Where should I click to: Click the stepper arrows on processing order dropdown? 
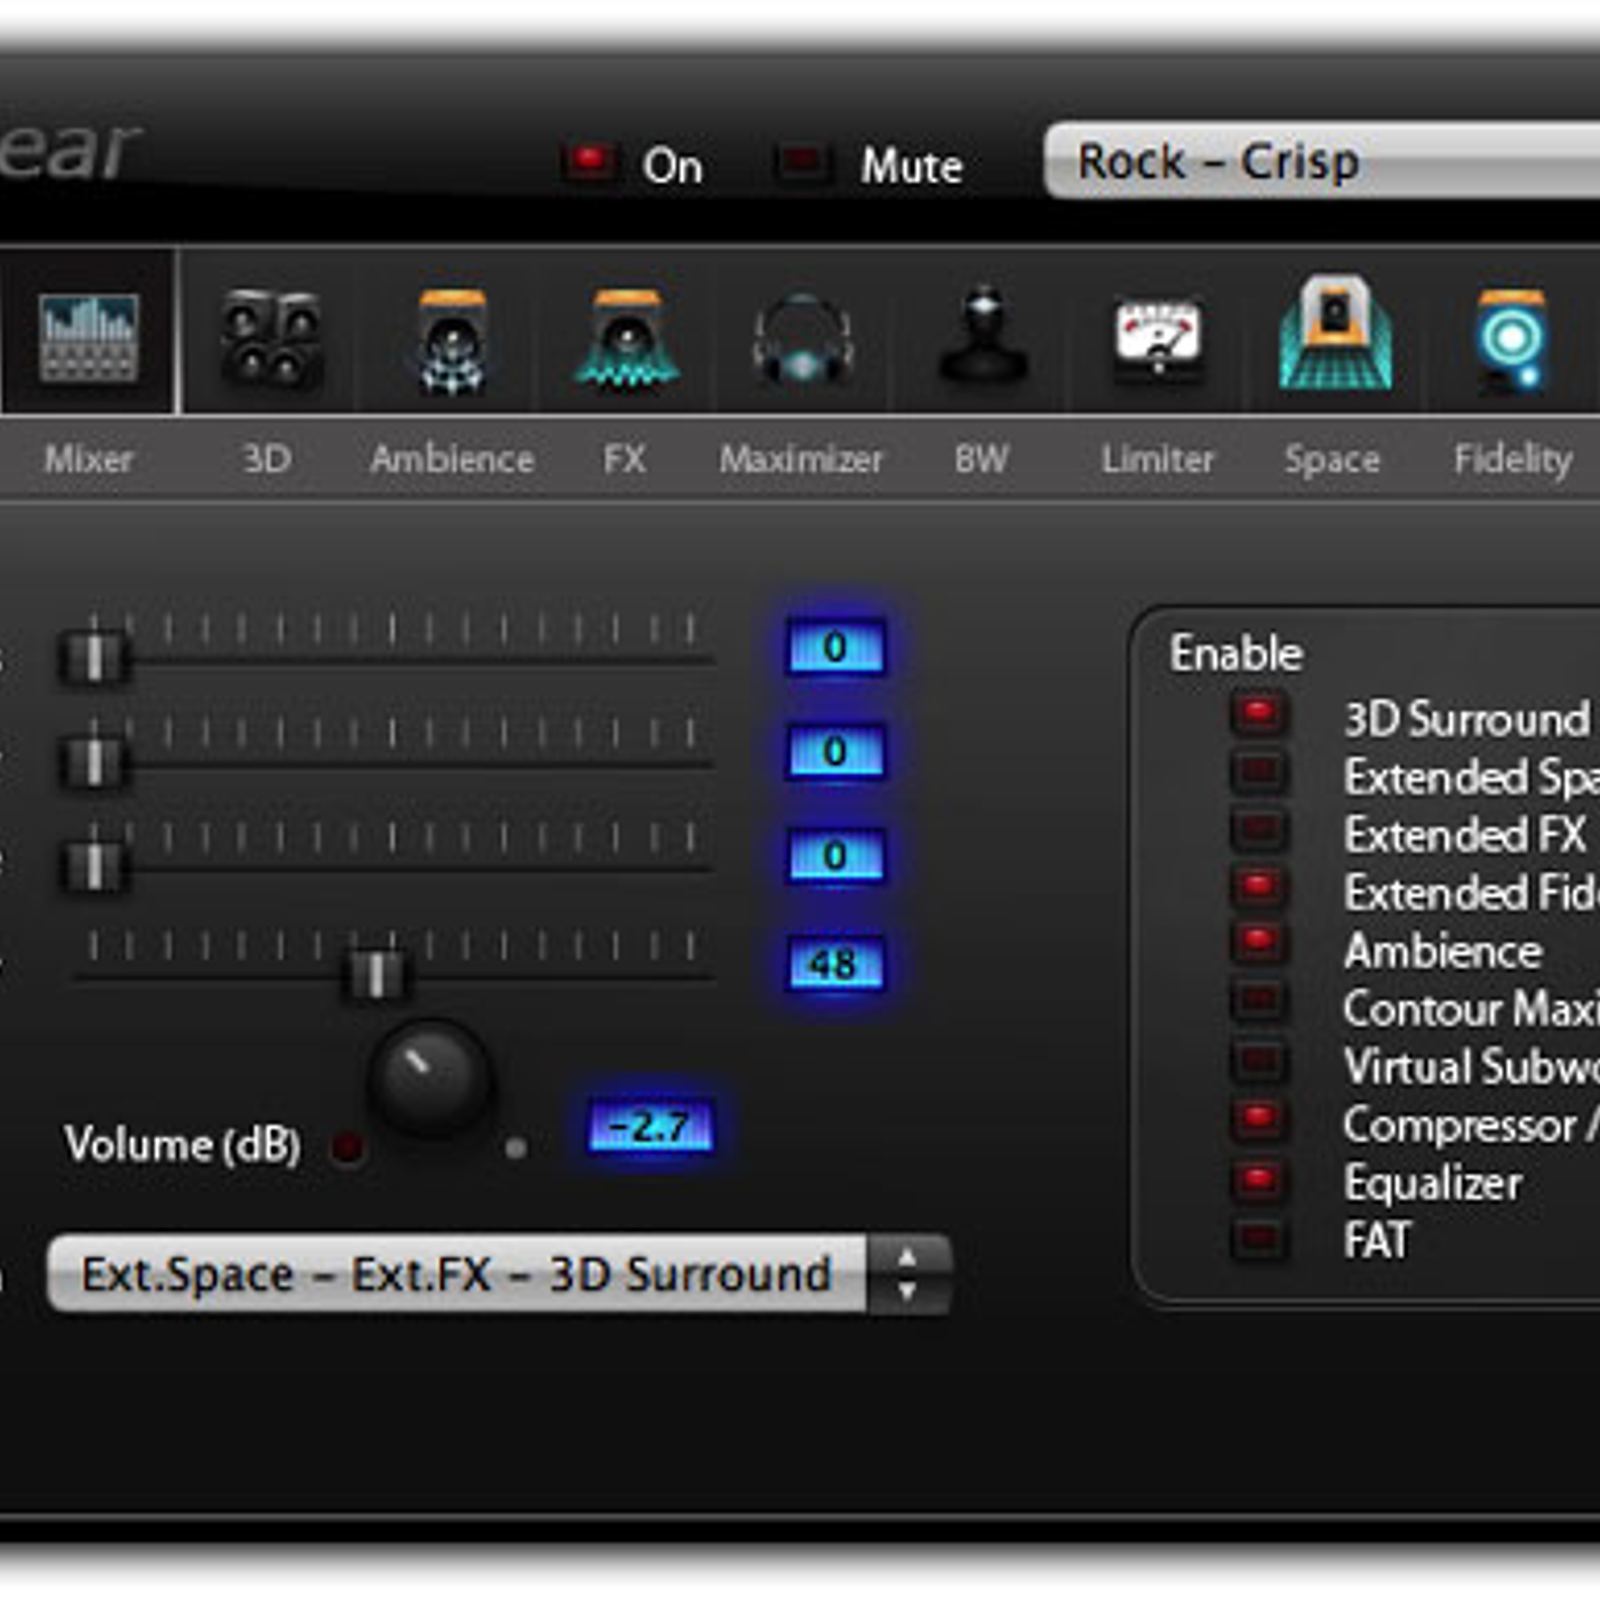pos(907,1274)
